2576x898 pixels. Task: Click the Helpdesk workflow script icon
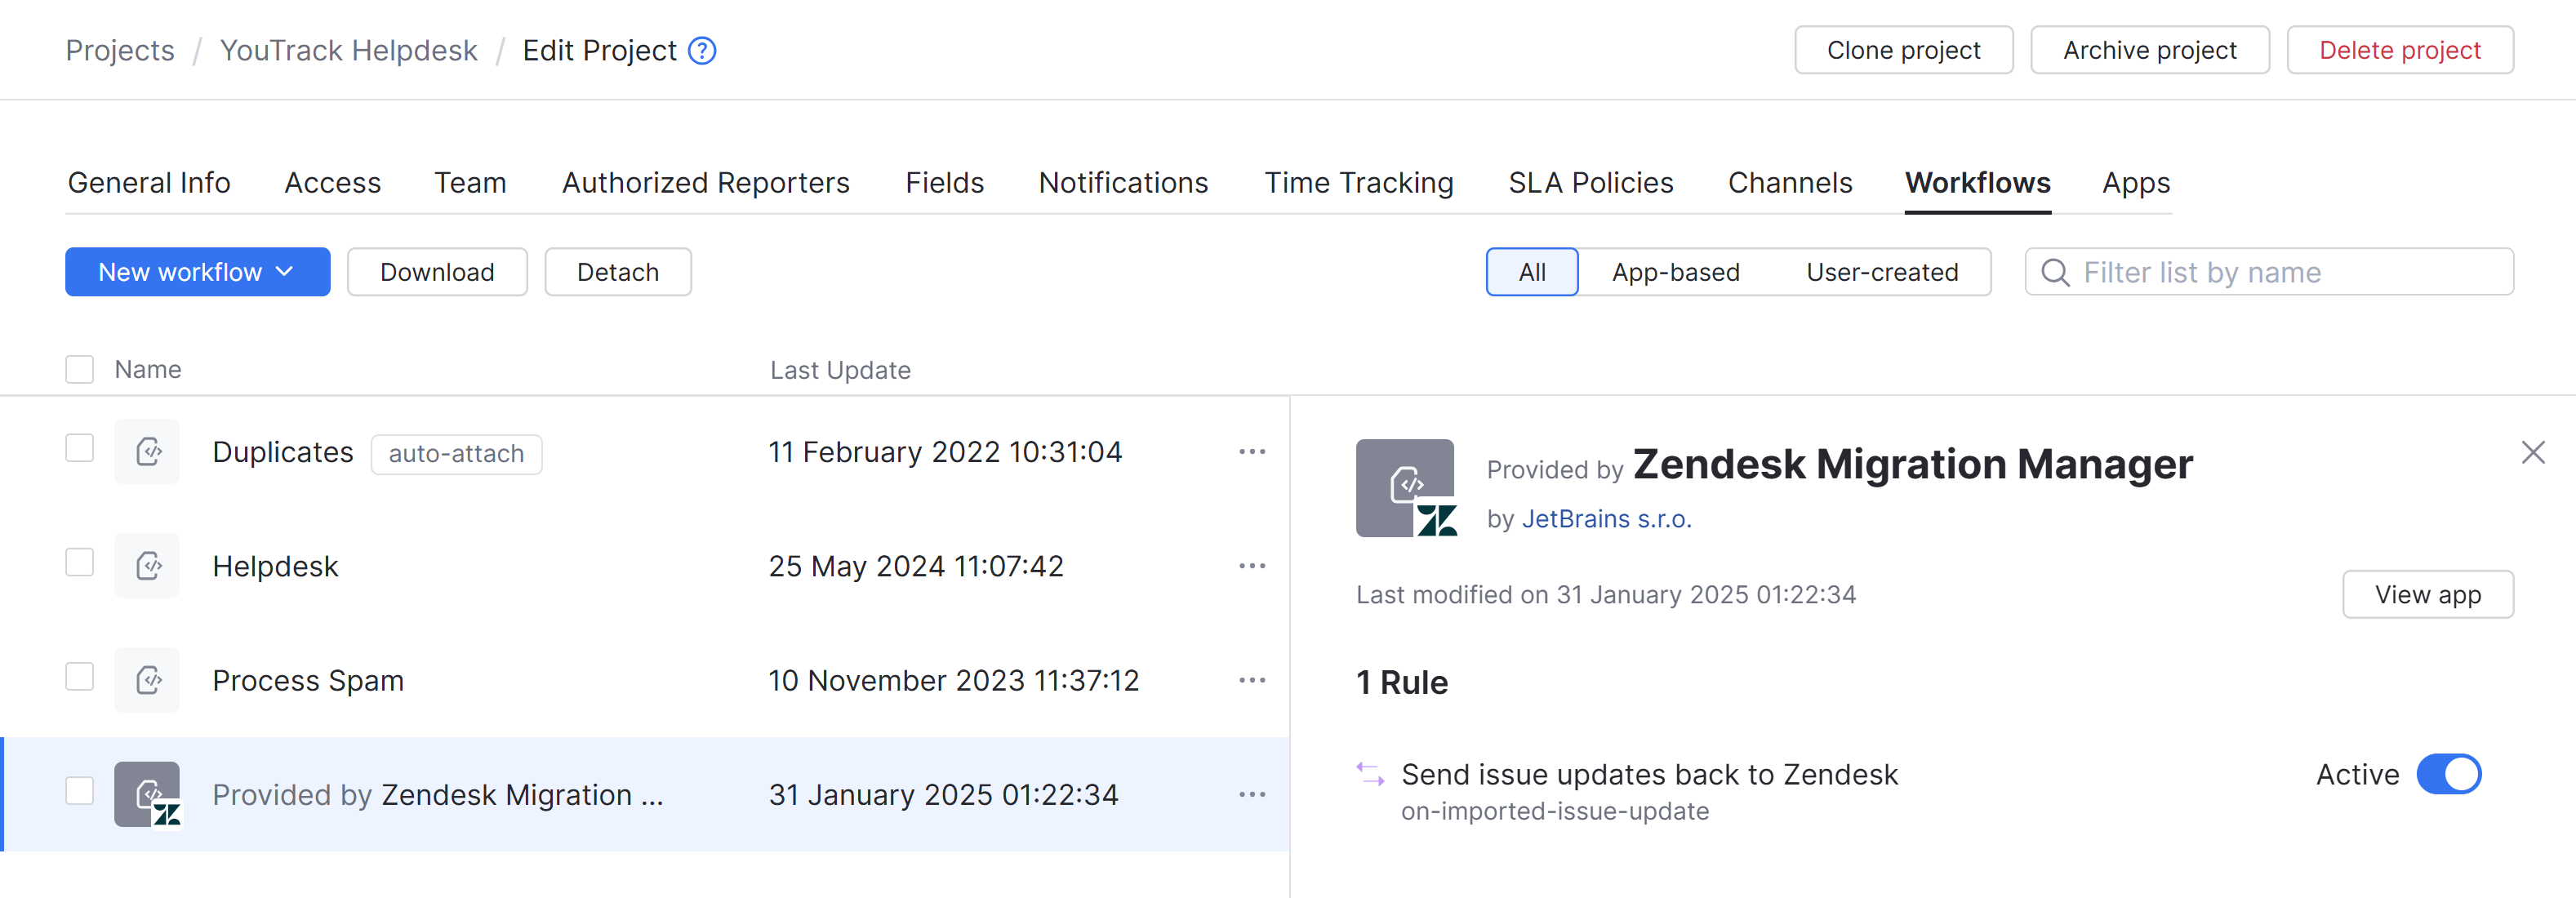click(147, 565)
